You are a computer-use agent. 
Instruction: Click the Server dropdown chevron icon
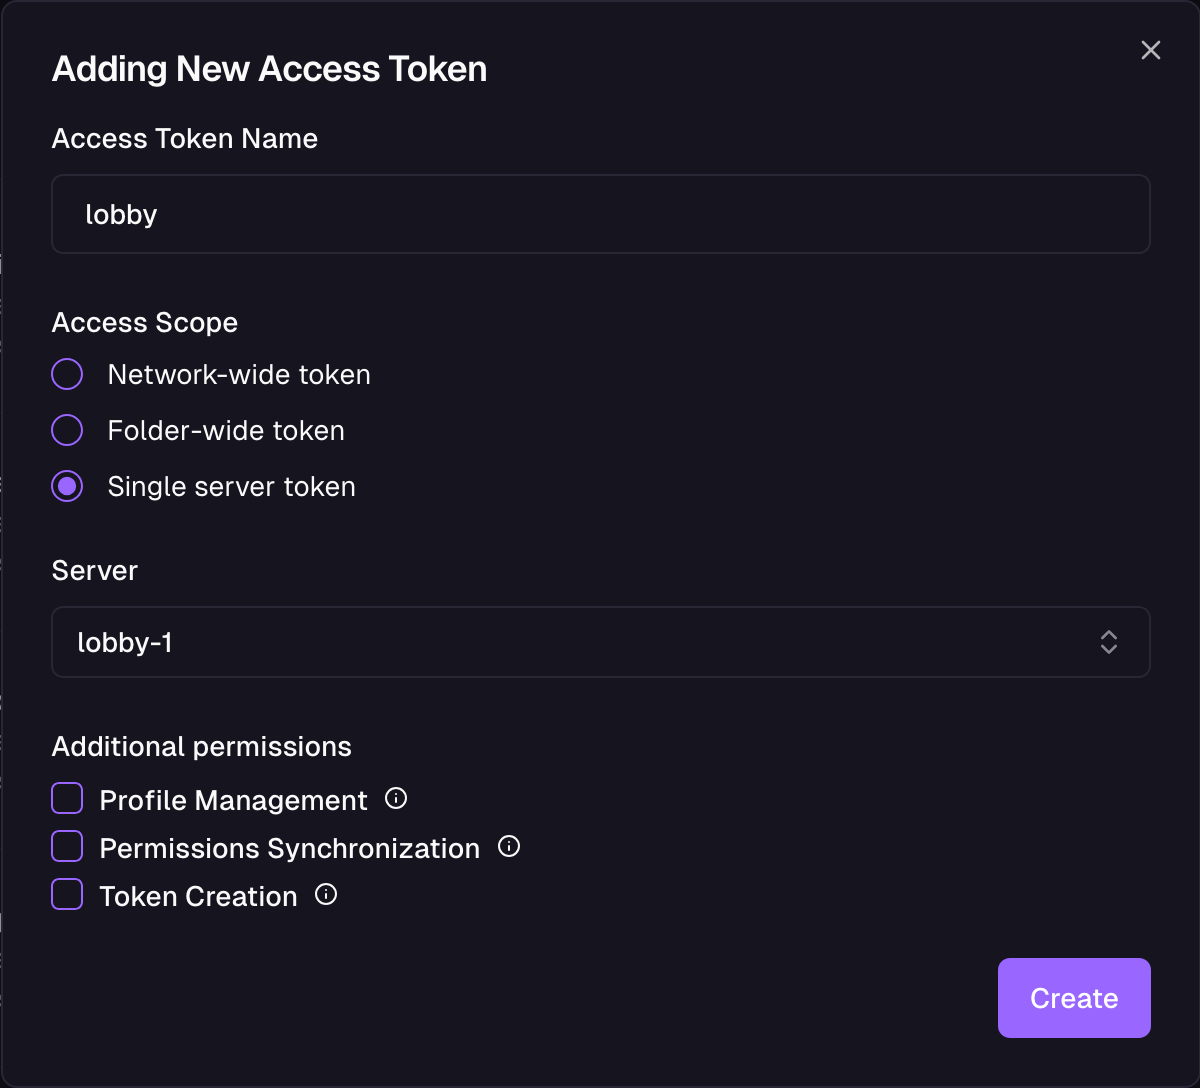pos(1108,642)
